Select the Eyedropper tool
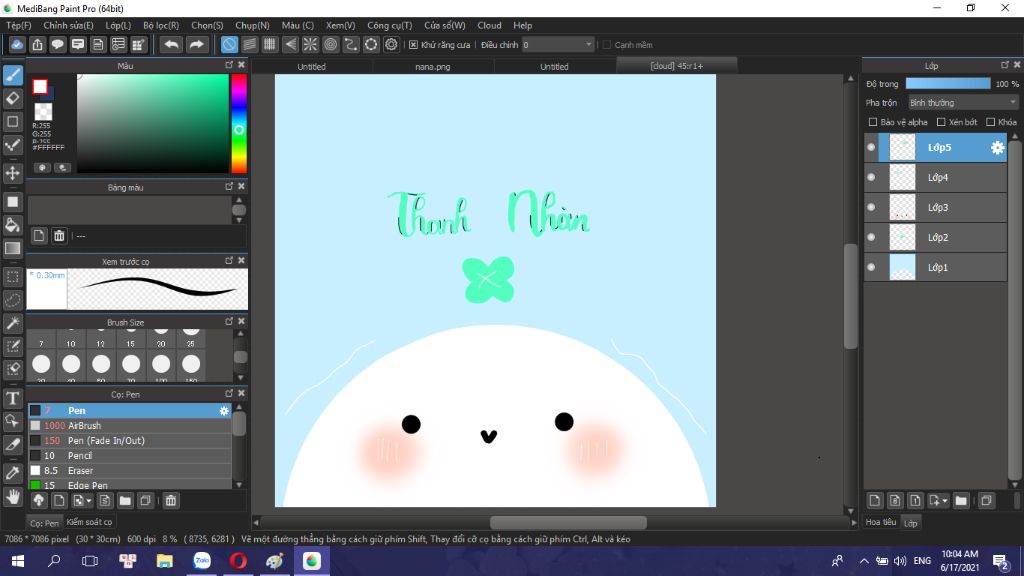Viewport: 1024px width, 576px height. tap(12, 473)
